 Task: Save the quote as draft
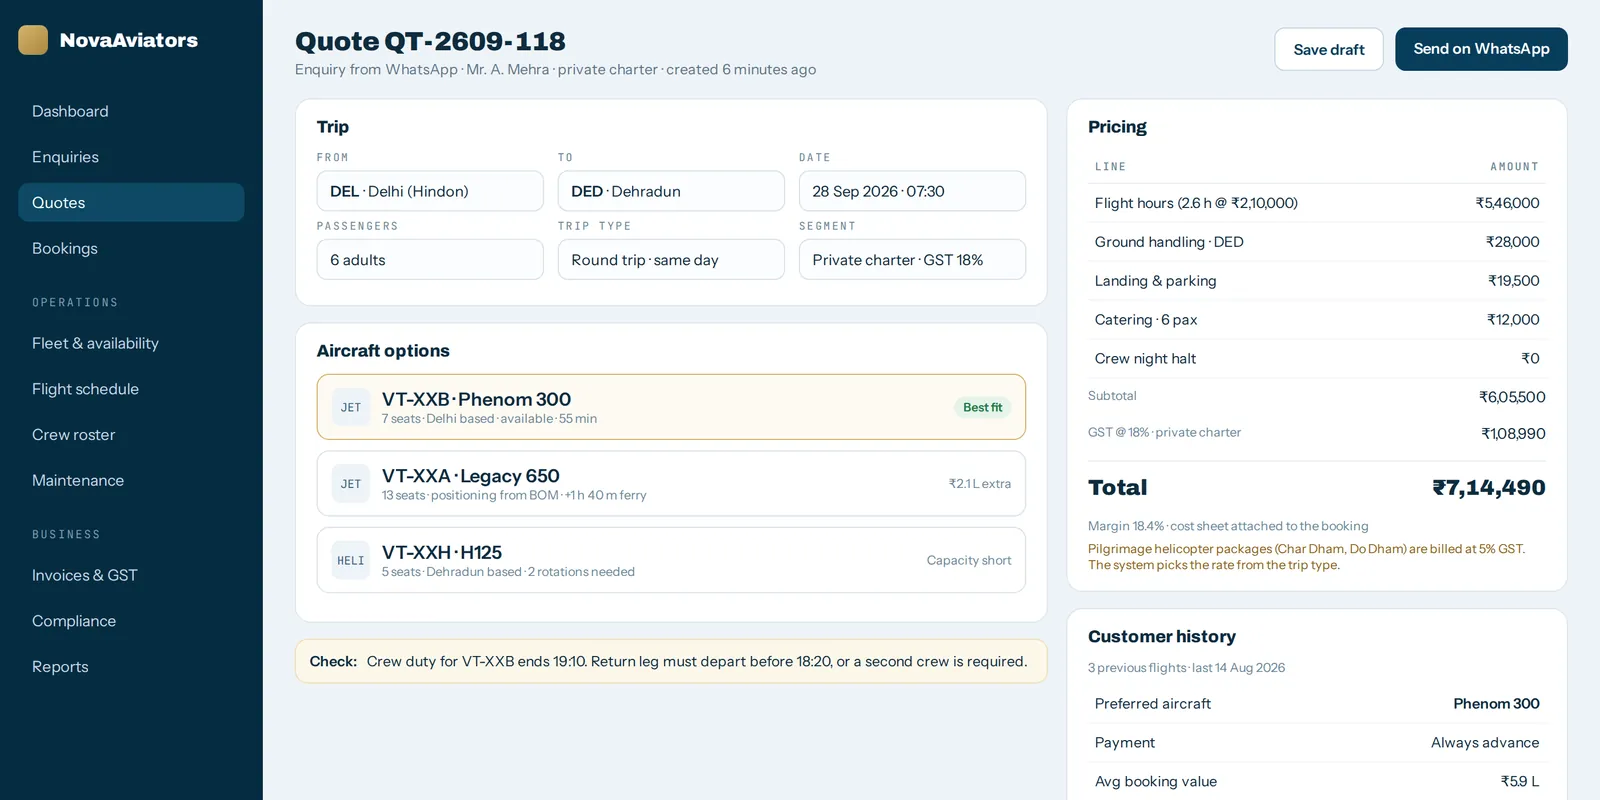click(x=1329, y=49)
